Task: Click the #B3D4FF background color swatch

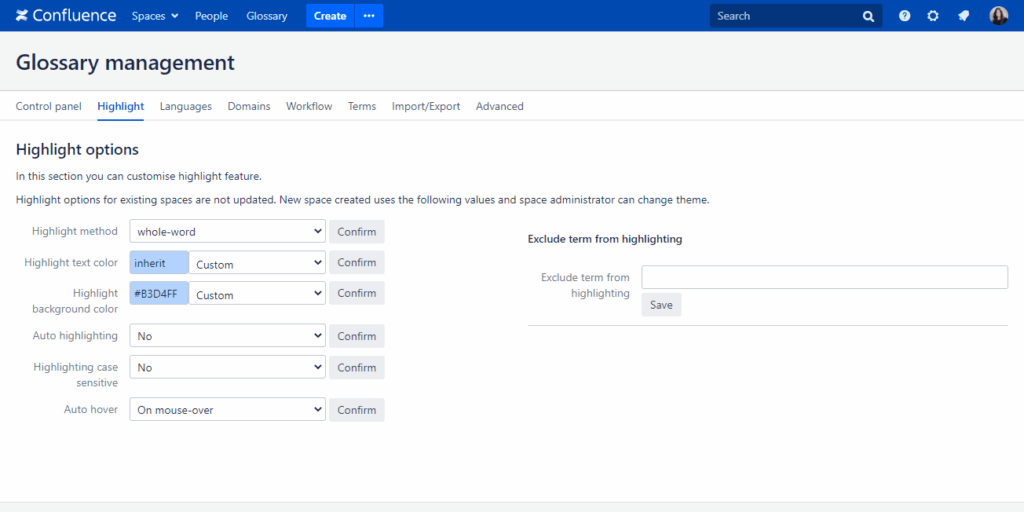Action: (159, 294)
